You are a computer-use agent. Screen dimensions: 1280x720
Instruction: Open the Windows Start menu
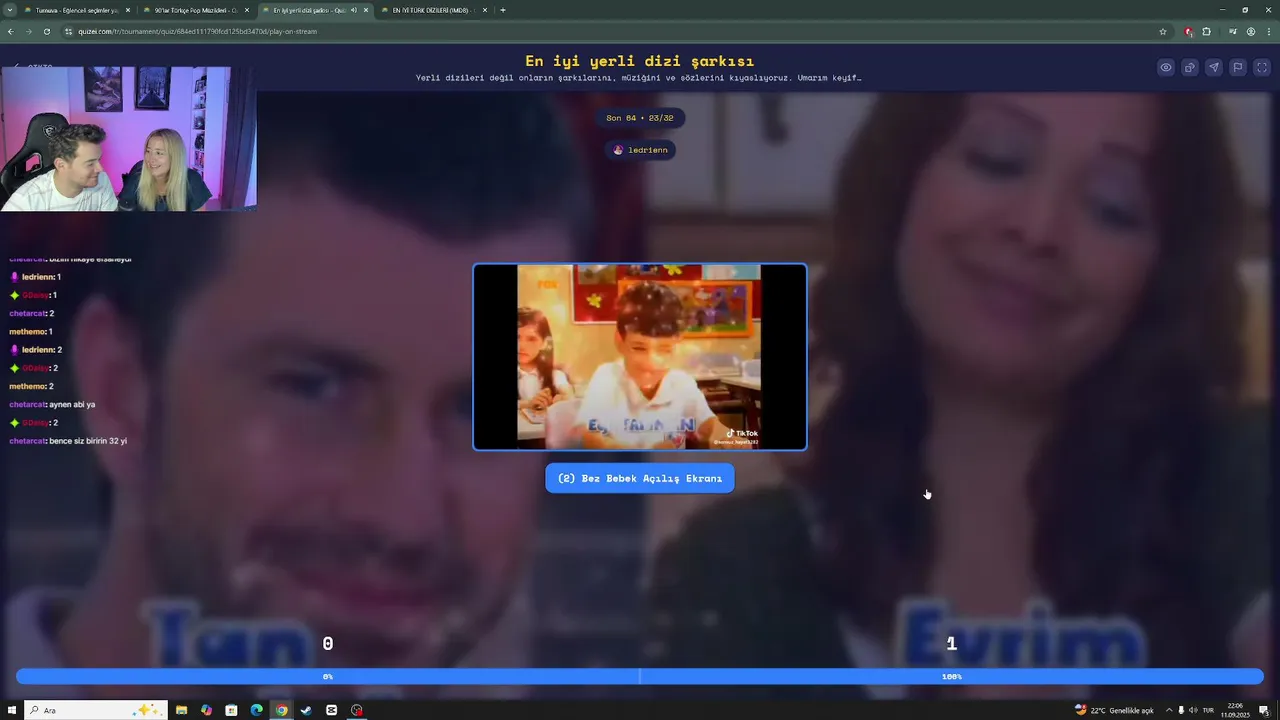[11, 710]
